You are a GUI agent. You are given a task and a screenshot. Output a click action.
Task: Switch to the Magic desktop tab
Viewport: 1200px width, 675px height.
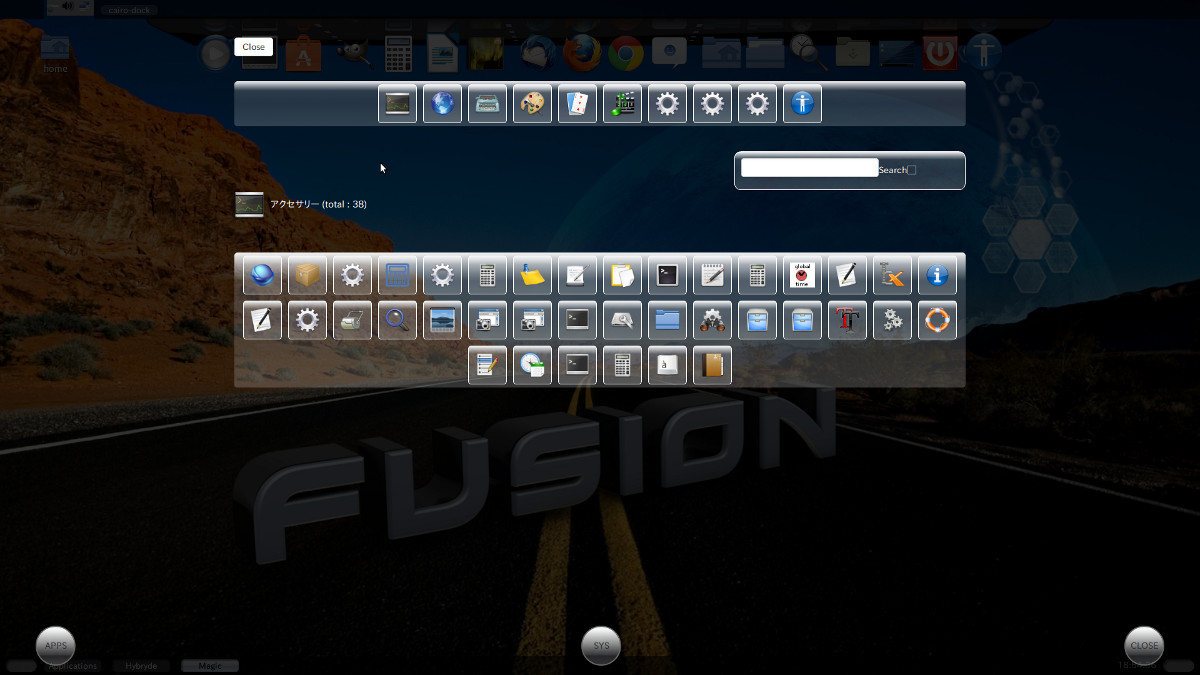[x=210, y=666]
